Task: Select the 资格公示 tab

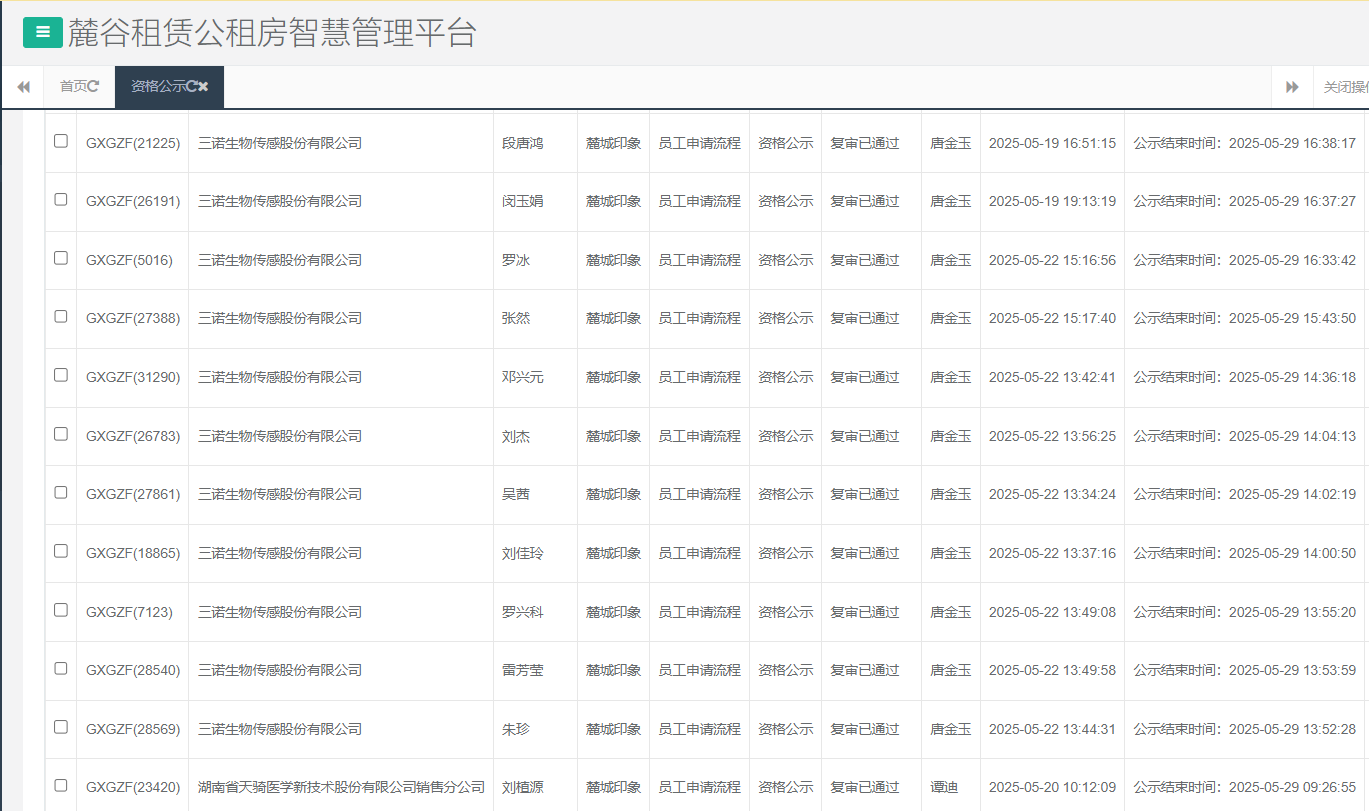Action: click(x=160, y=87)
